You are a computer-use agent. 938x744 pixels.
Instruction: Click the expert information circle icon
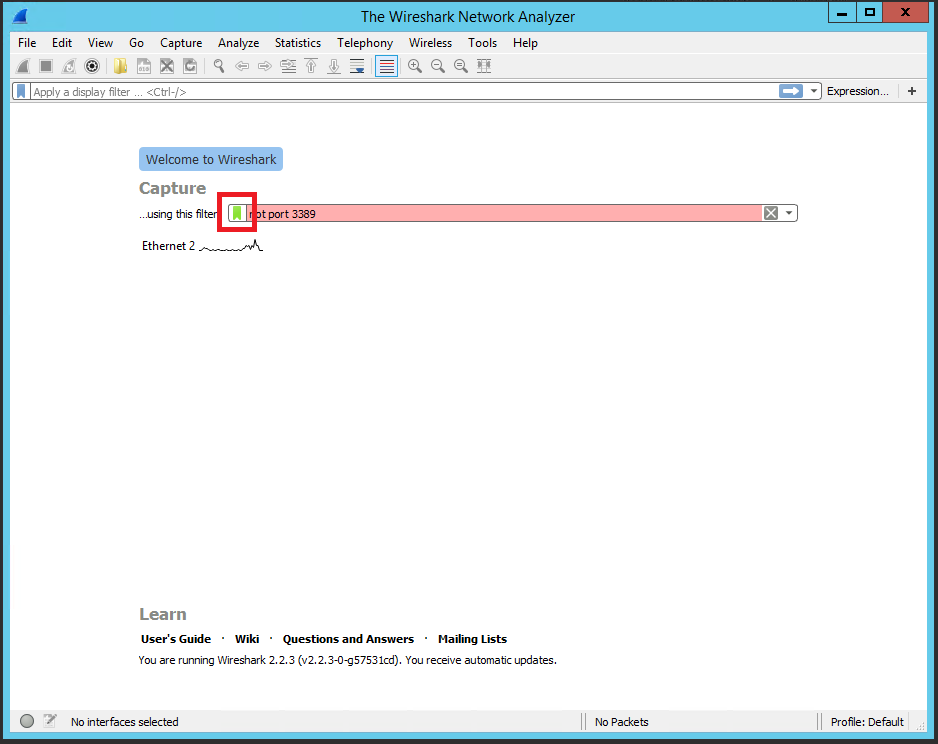click(x=27, y=721)
